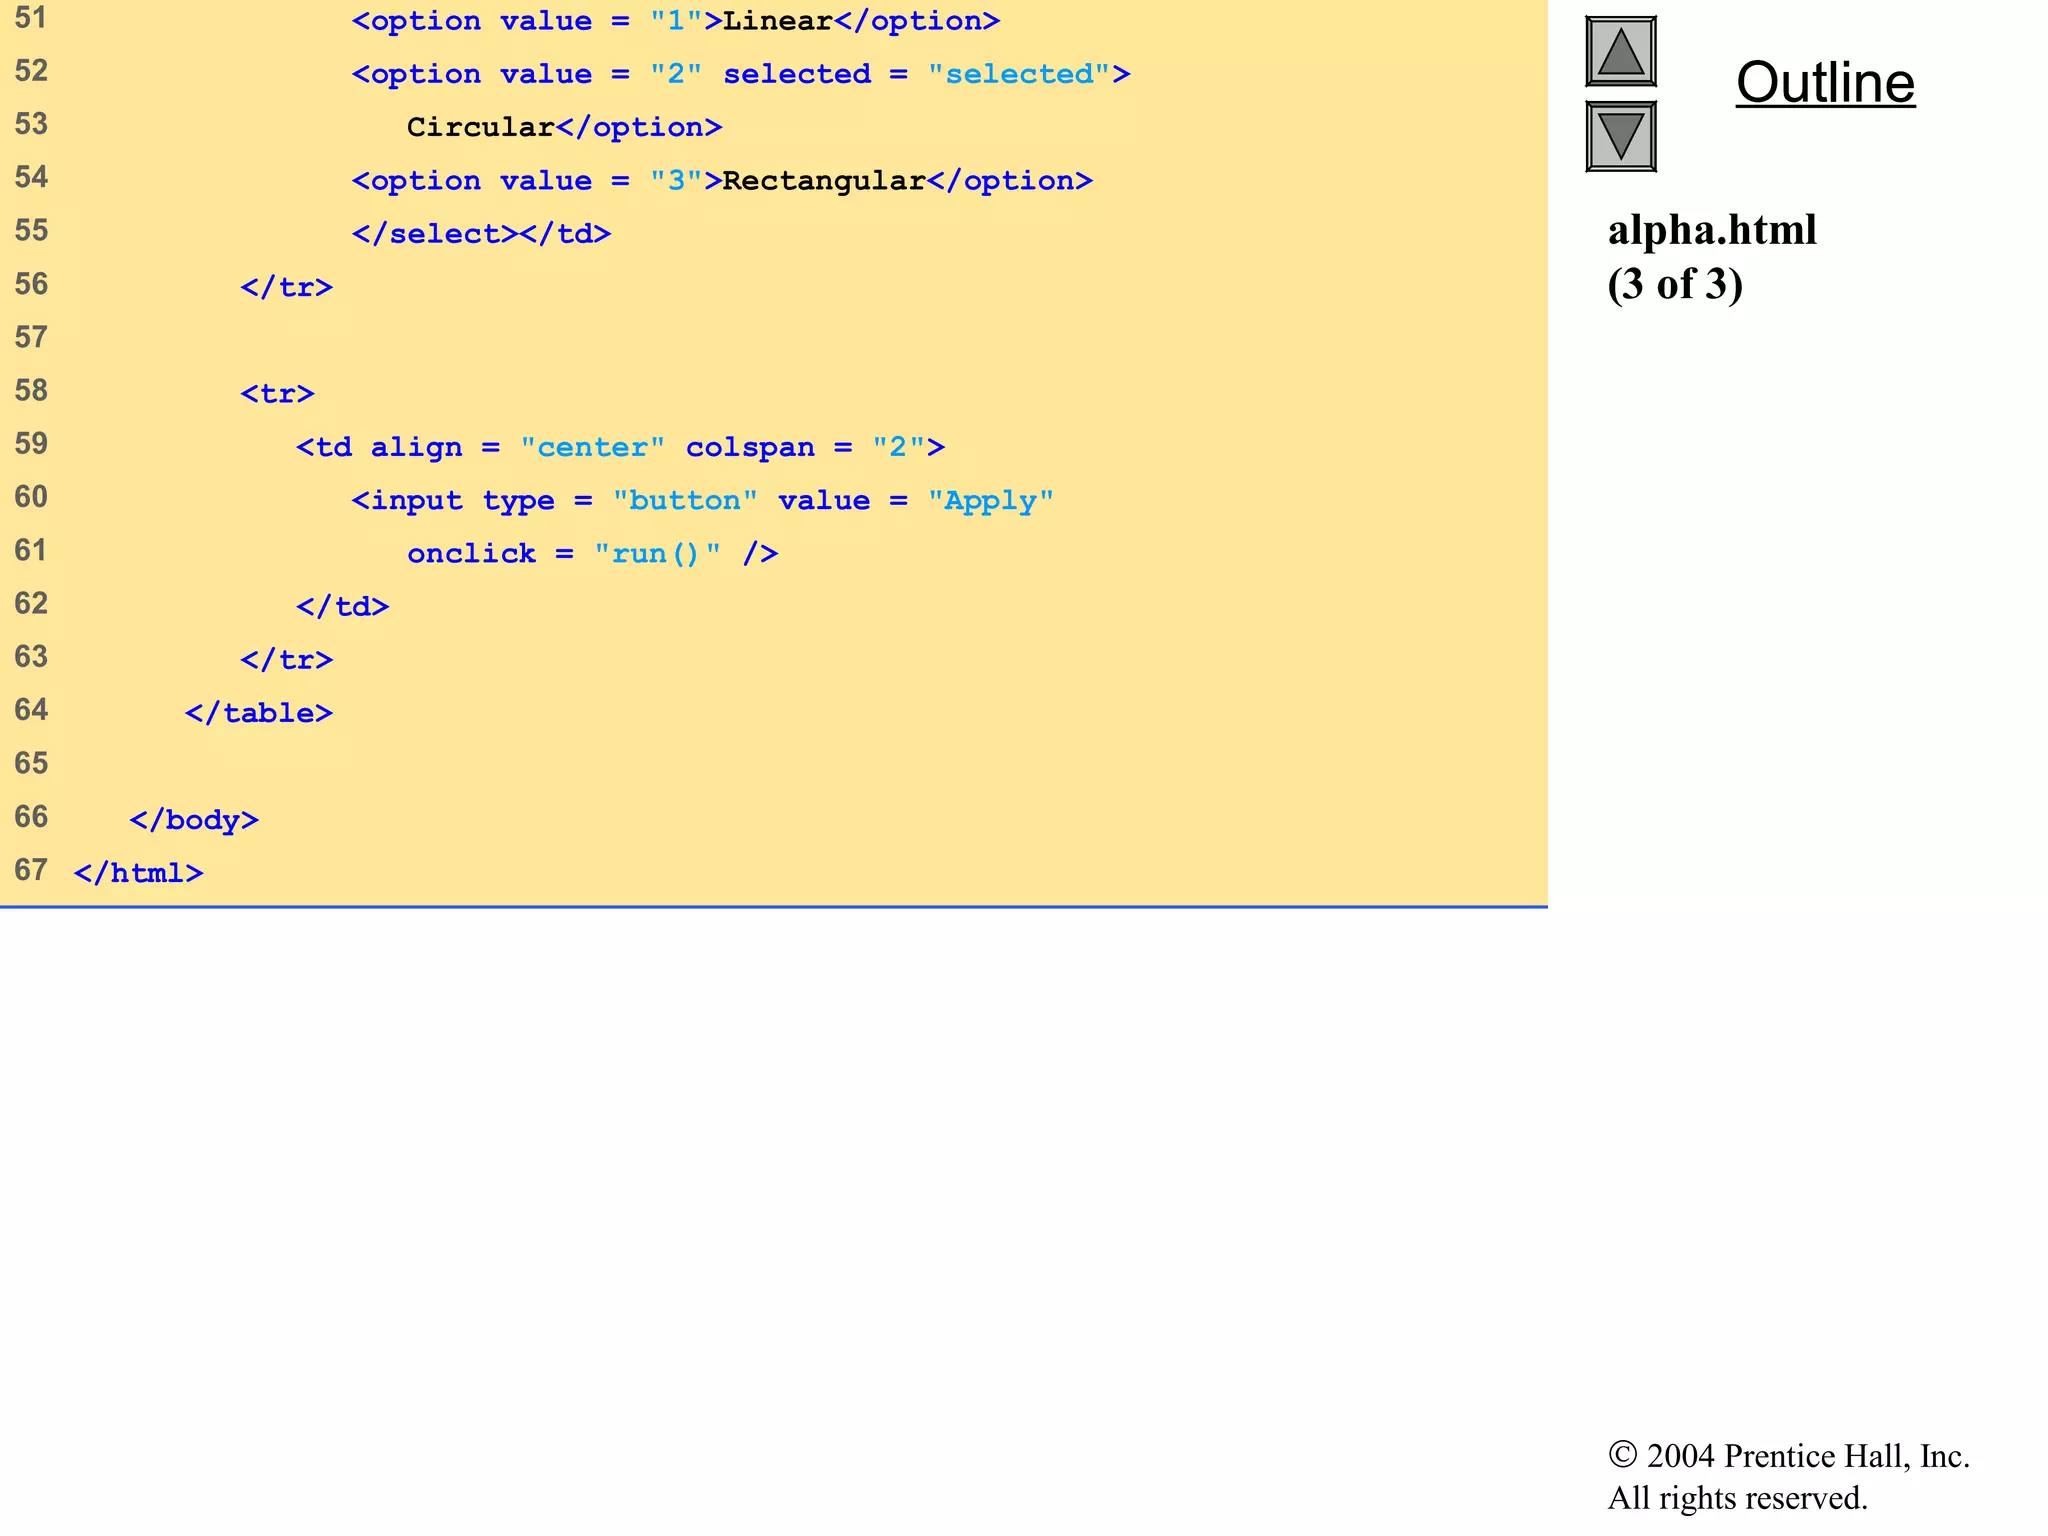
Task: Click the onclick run() code on line 61
Action: pyautogui.click(x=592, y=554)
